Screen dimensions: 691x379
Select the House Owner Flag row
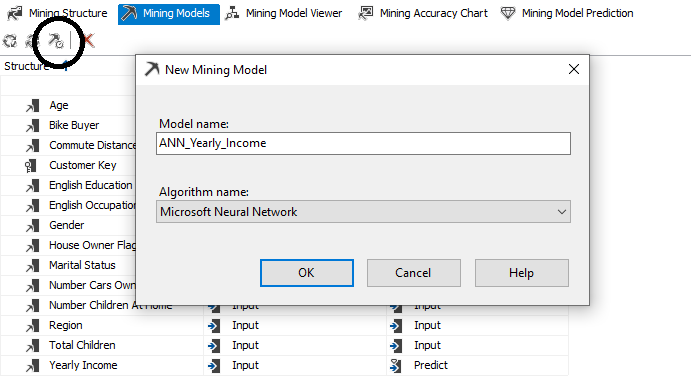coord(68,245)
